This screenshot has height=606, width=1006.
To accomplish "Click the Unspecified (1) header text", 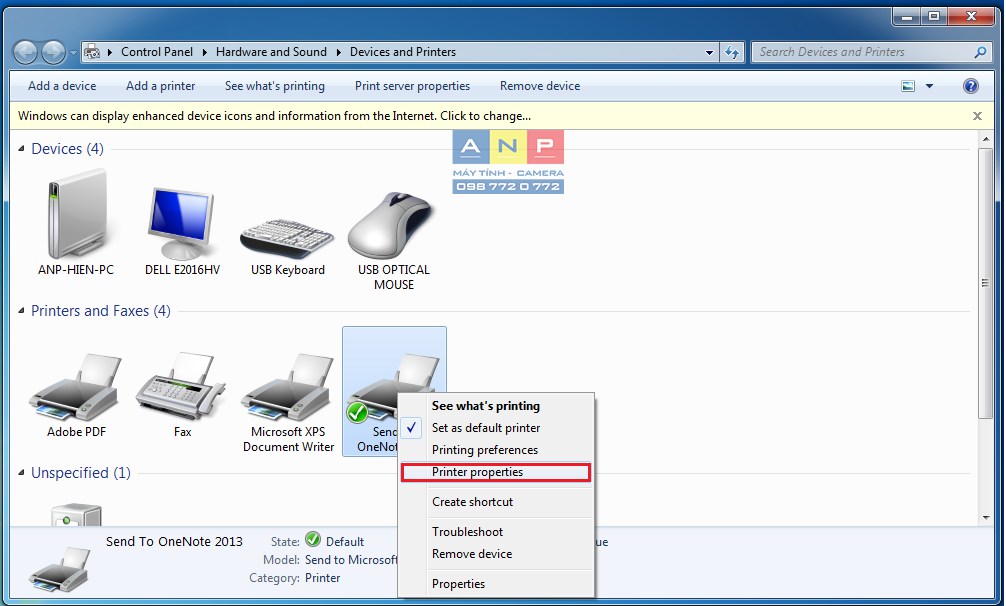I will tap(81, 473).
